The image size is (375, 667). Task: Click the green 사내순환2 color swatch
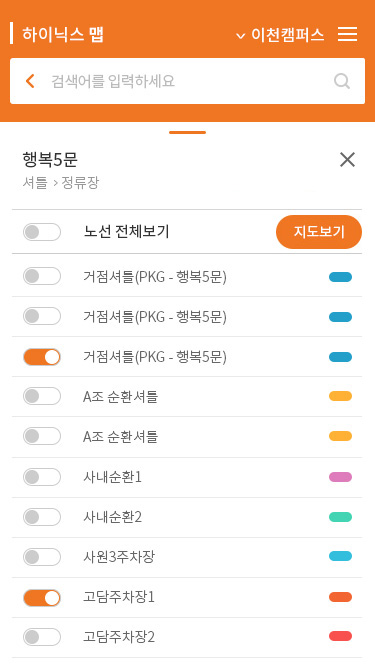[341, 517]
